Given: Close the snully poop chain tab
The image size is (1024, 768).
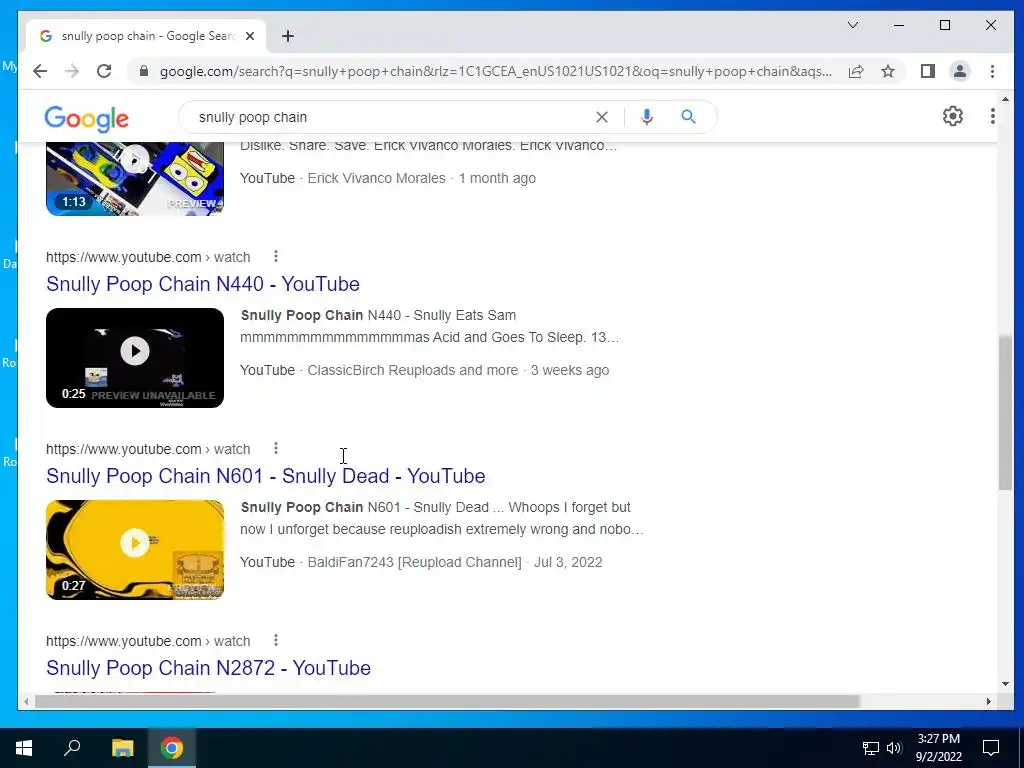Looking at the screenshot, I should click(249, 36).
